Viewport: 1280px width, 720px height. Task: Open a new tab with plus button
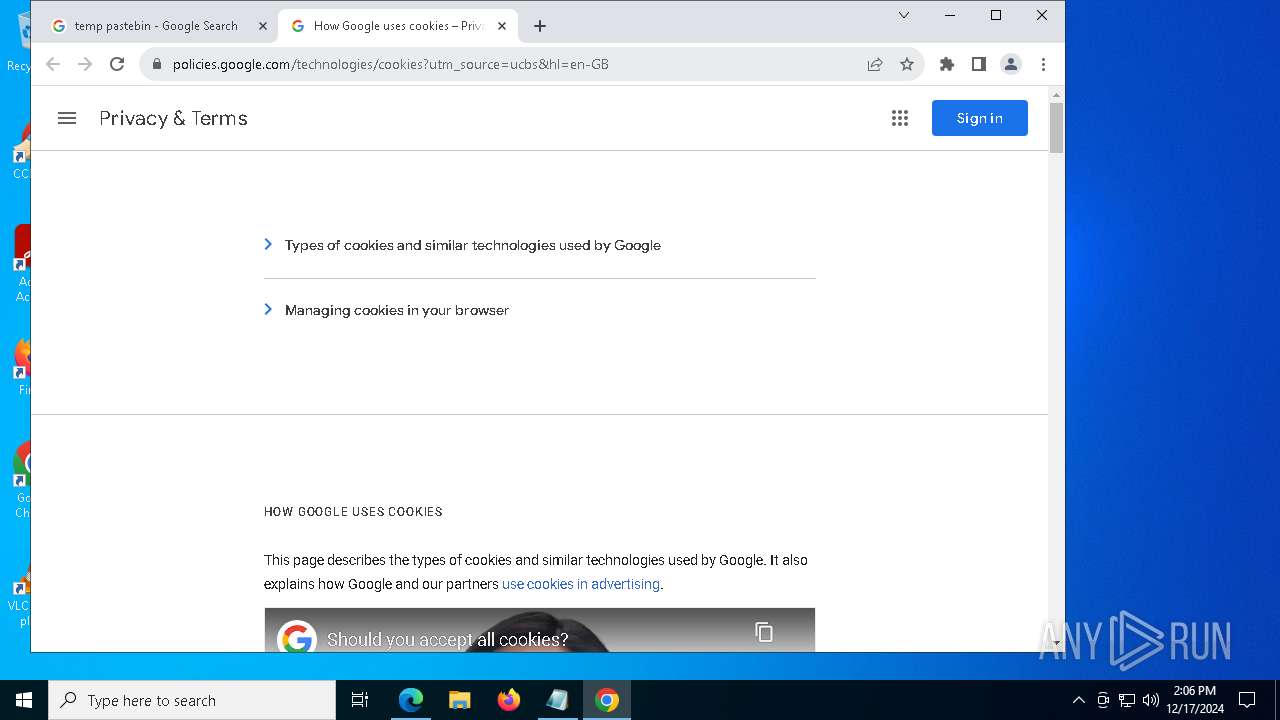pyautogui.click(x=540, y=26)
